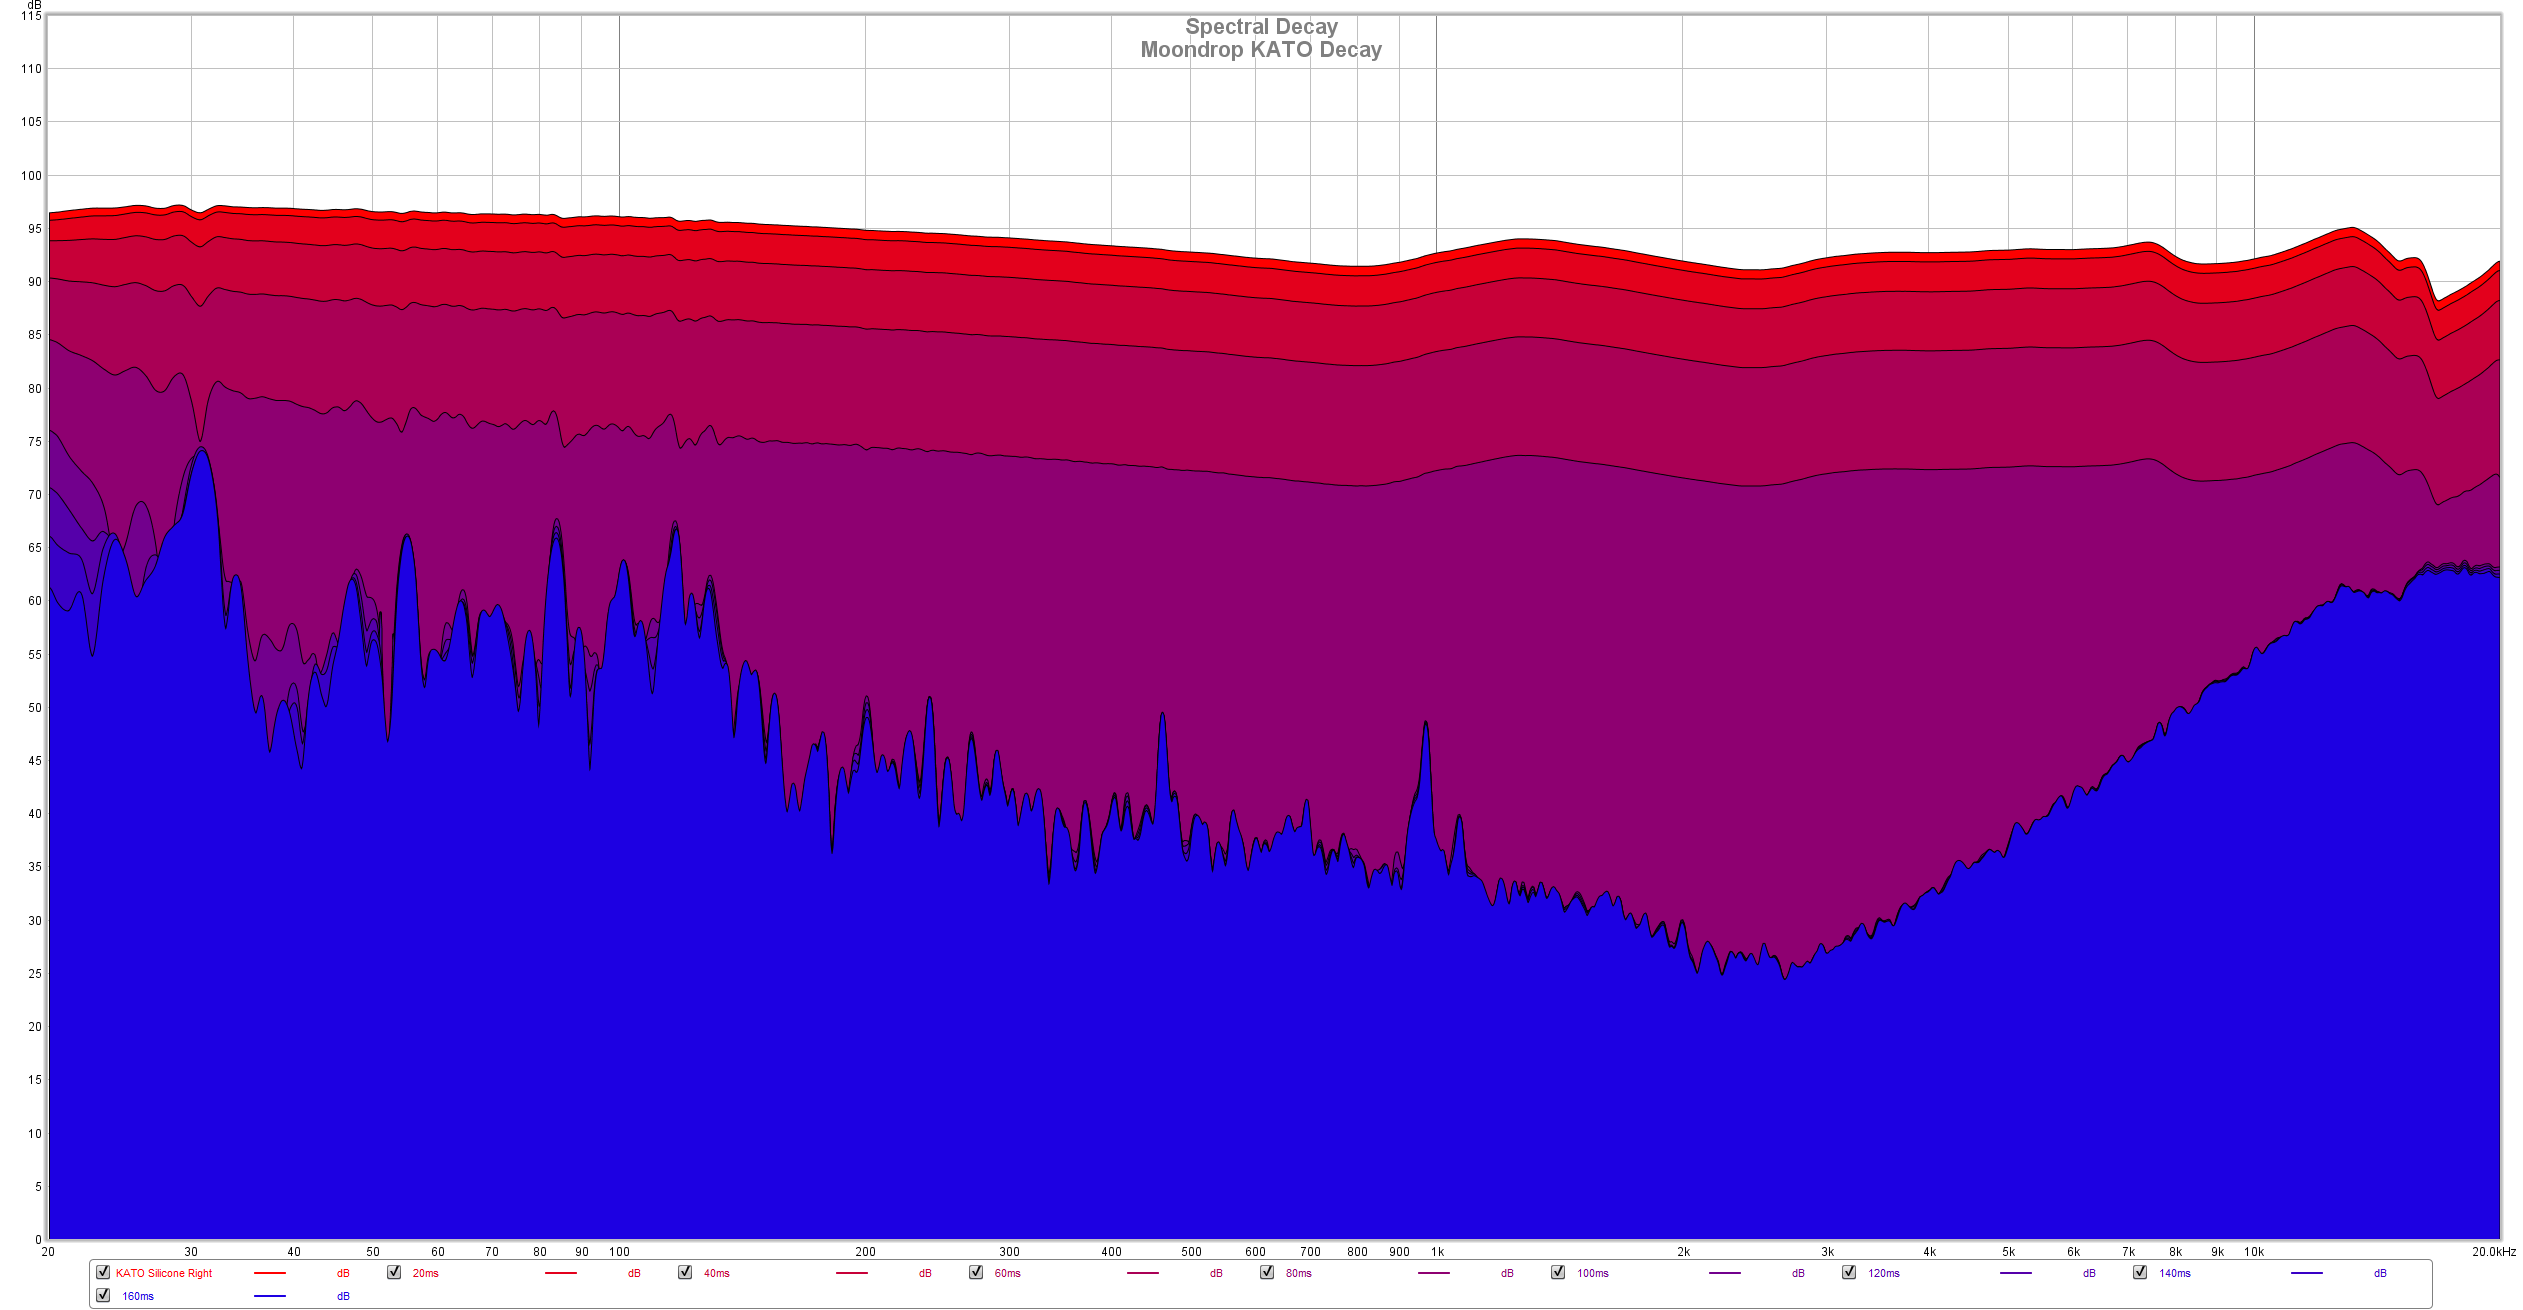Hide the 120ms decay trace
The width and height of the screenshot is (2523, 1310).
point(1849,1272)
